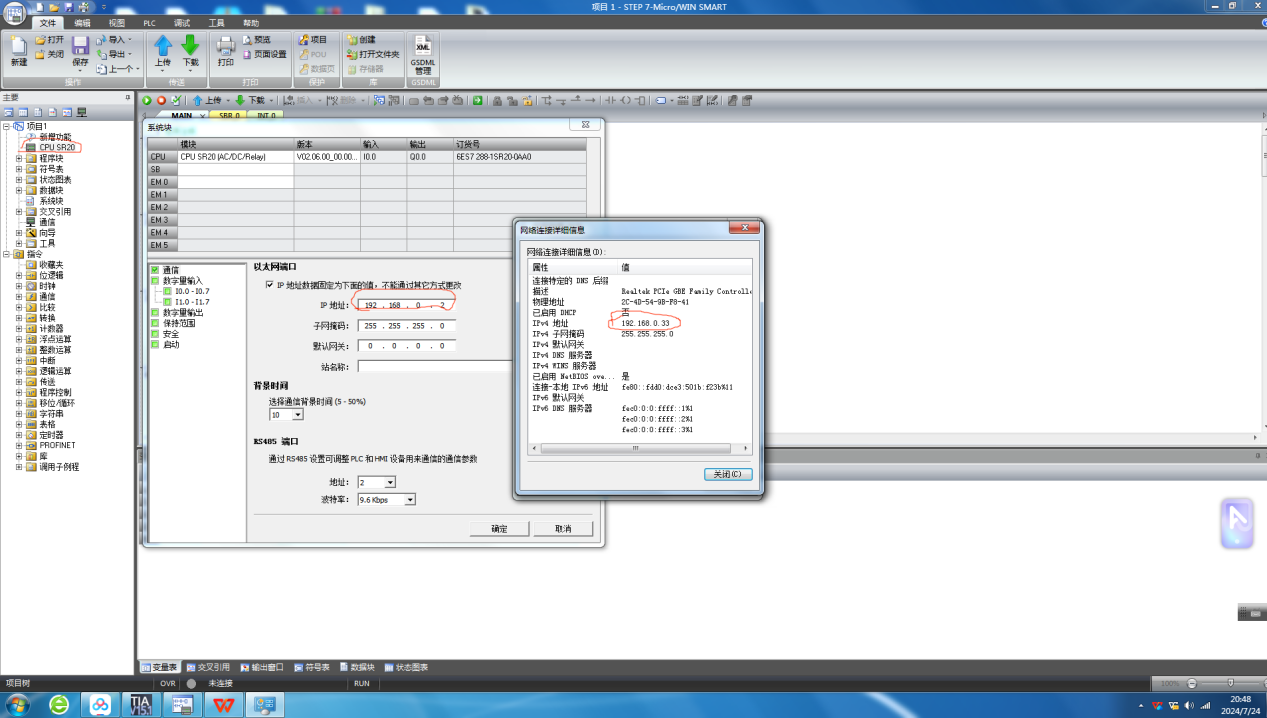Toggle the fixed IP address checkbox
The image size is (1267, 718).
269,285
